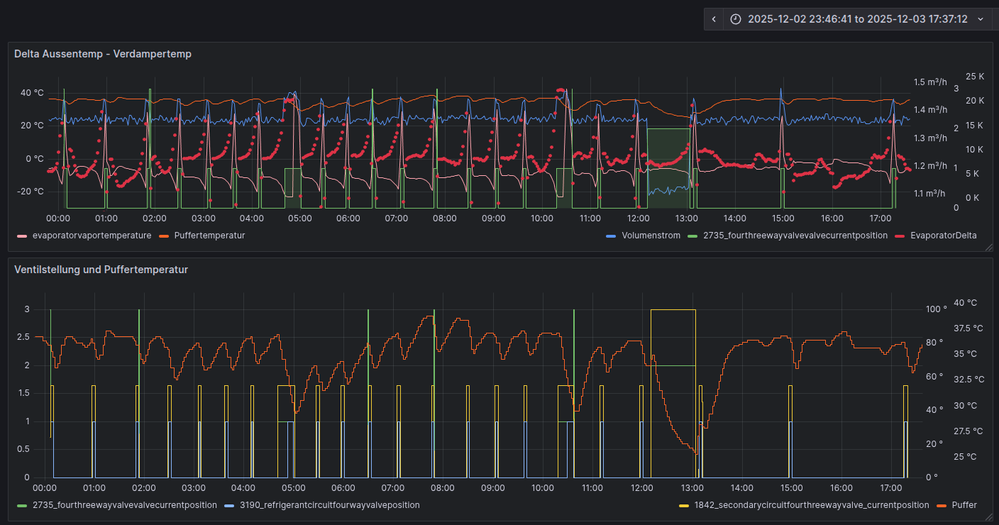Open Delta Aussentemp - Verdampertemp panel title menu
The width and height of the screenshot is (999, 525).
pyautogui.click(x=102, y=54)
